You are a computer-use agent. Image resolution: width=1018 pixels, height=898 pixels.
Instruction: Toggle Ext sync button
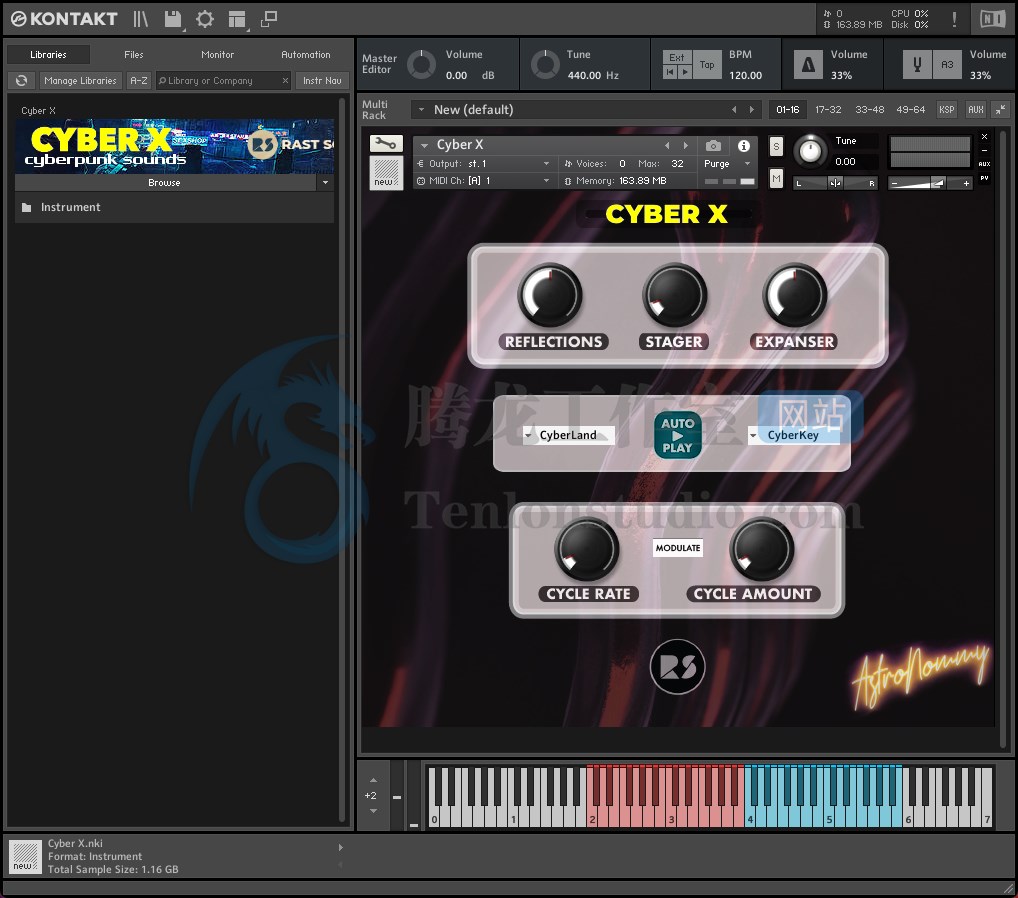tap(677, 58)
